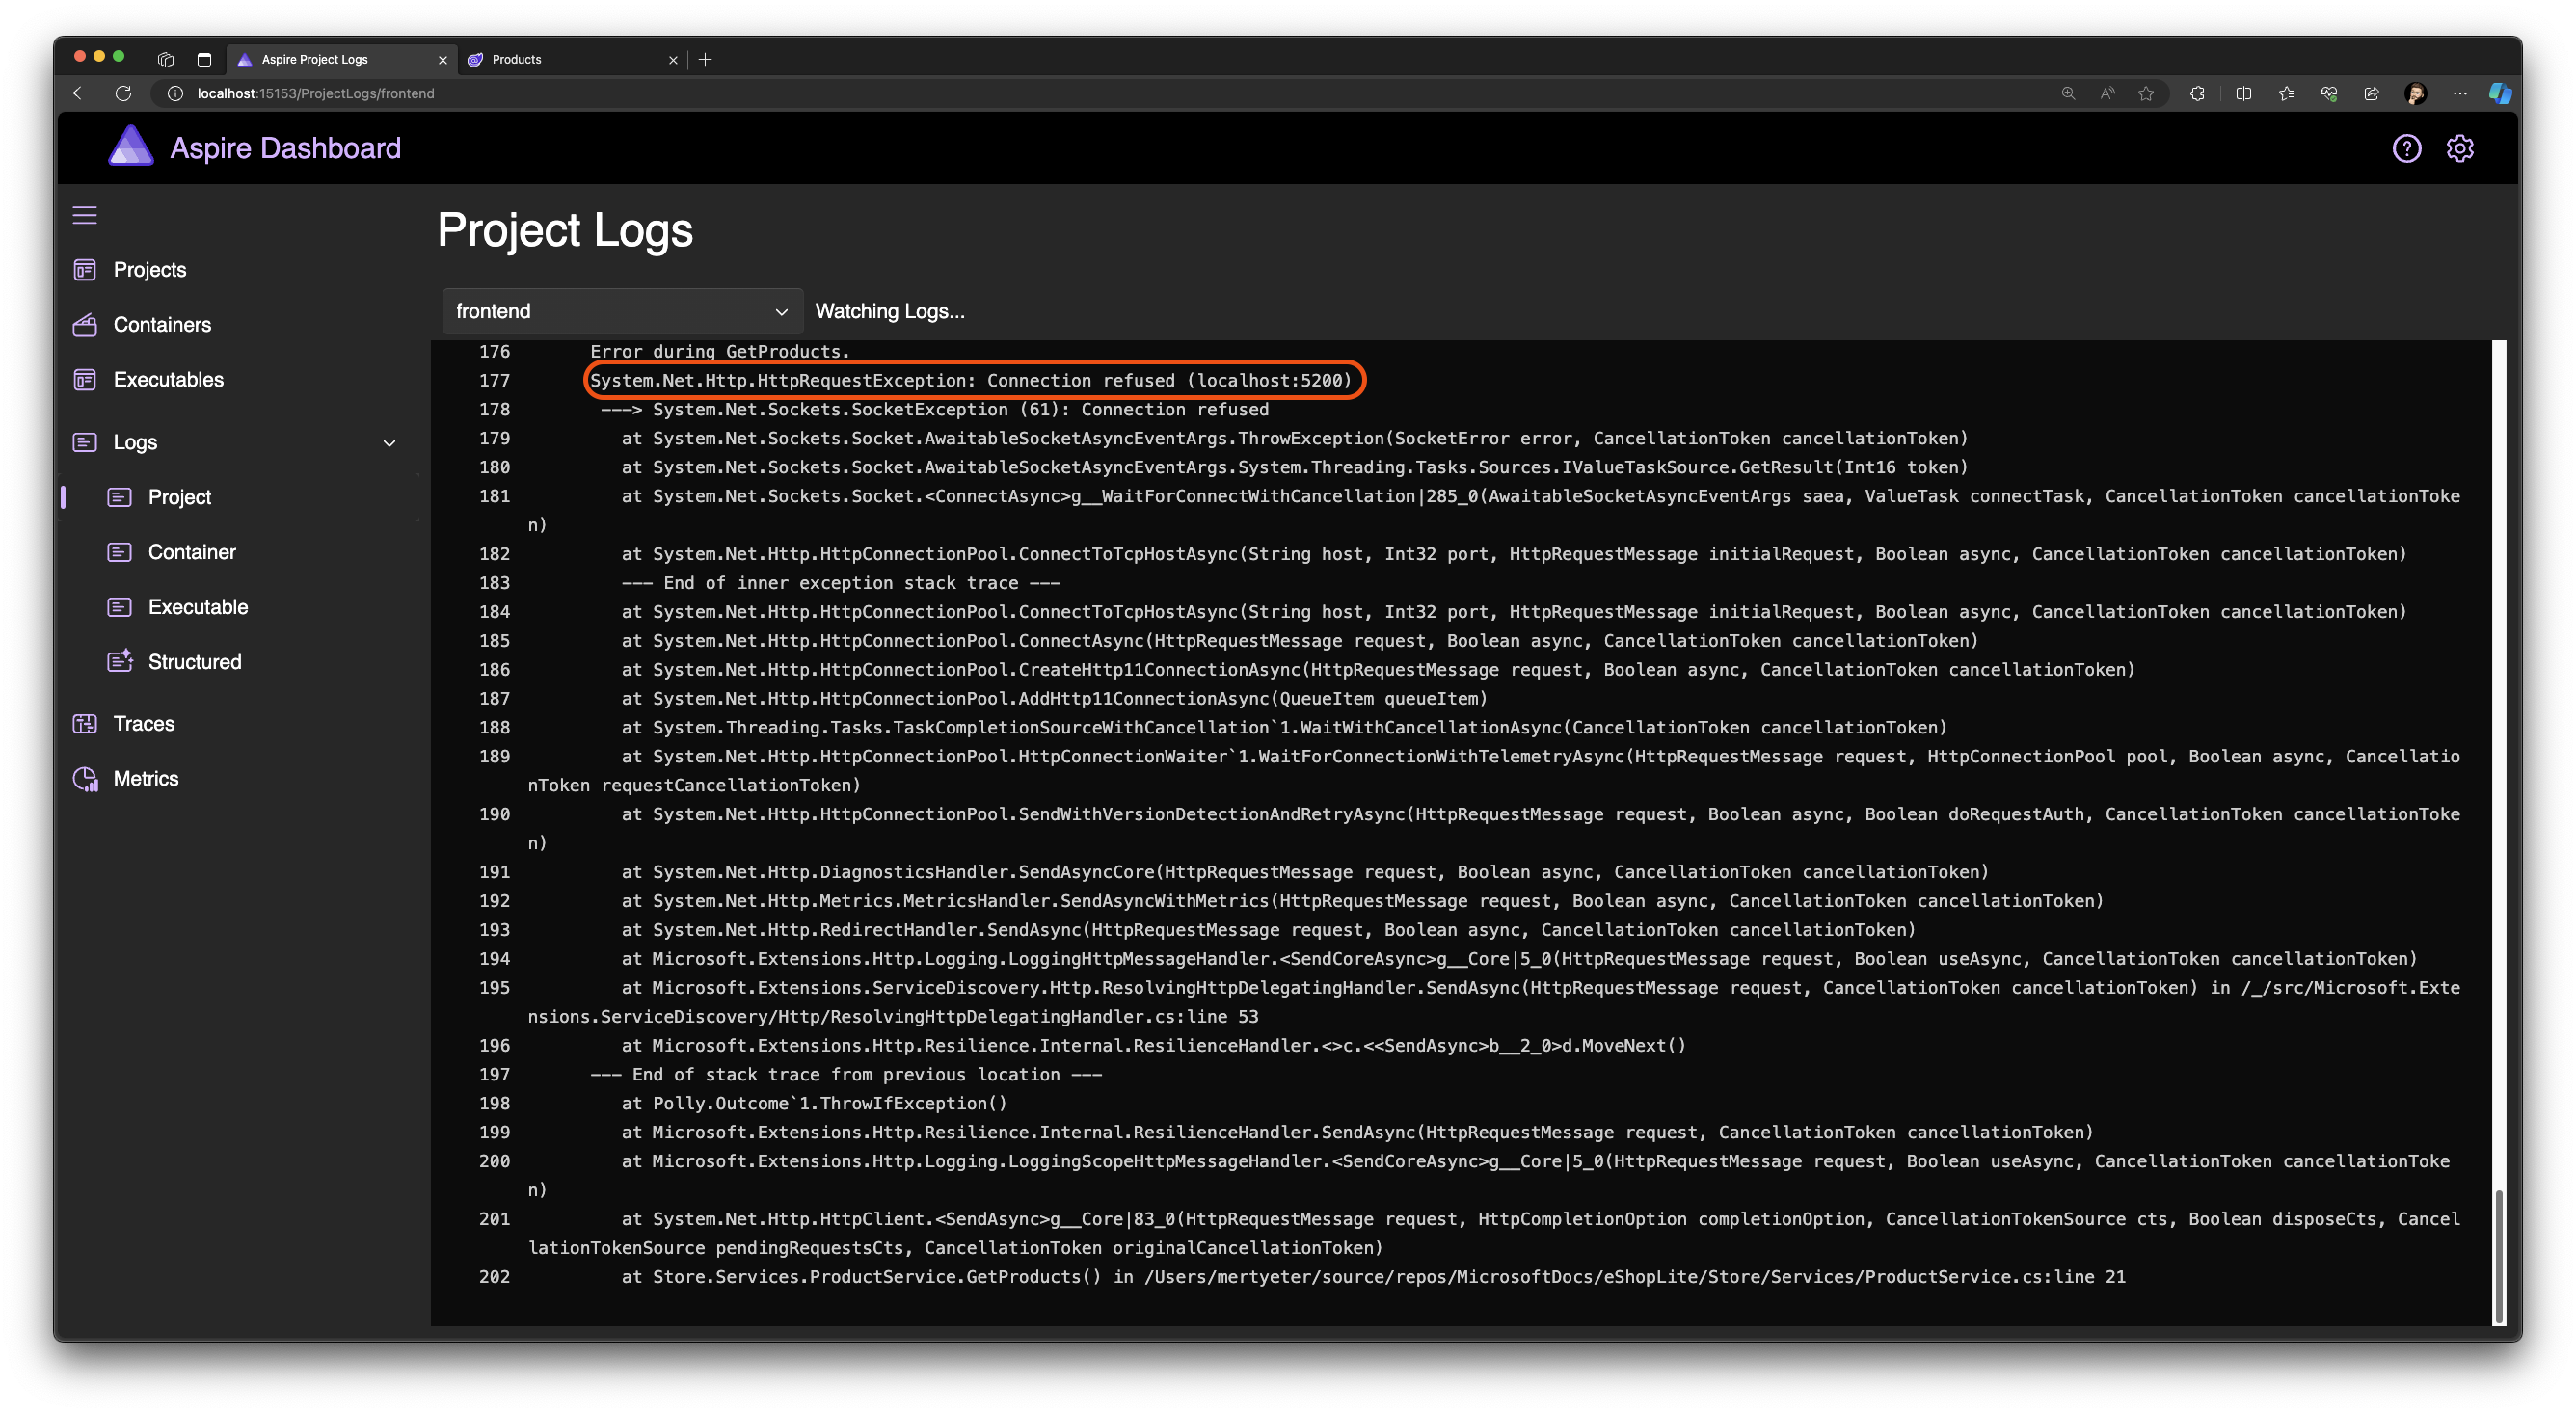Viewport: 2576px width, 1413px height.
Task: Open the Containers page
Action: pyautogui.click(x=162, y=325)
